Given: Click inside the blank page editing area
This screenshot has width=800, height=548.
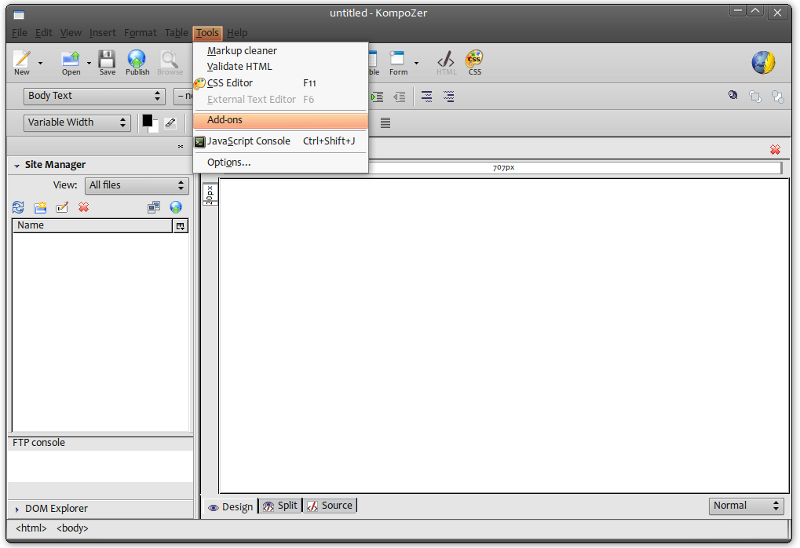Looking at the screenshot, I should click(504, 336).
